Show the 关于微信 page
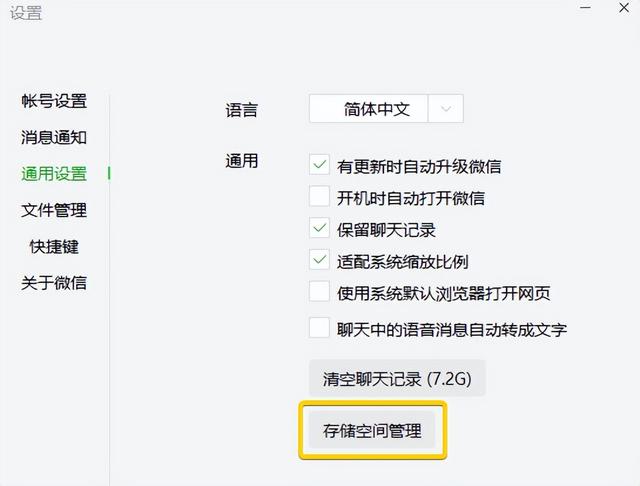Screen dimensions: 640x486 click(x=54, y=283)
